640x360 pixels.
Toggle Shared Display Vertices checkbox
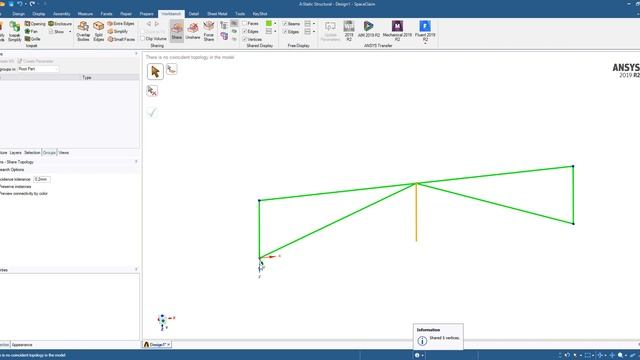(x=244, y=39)
